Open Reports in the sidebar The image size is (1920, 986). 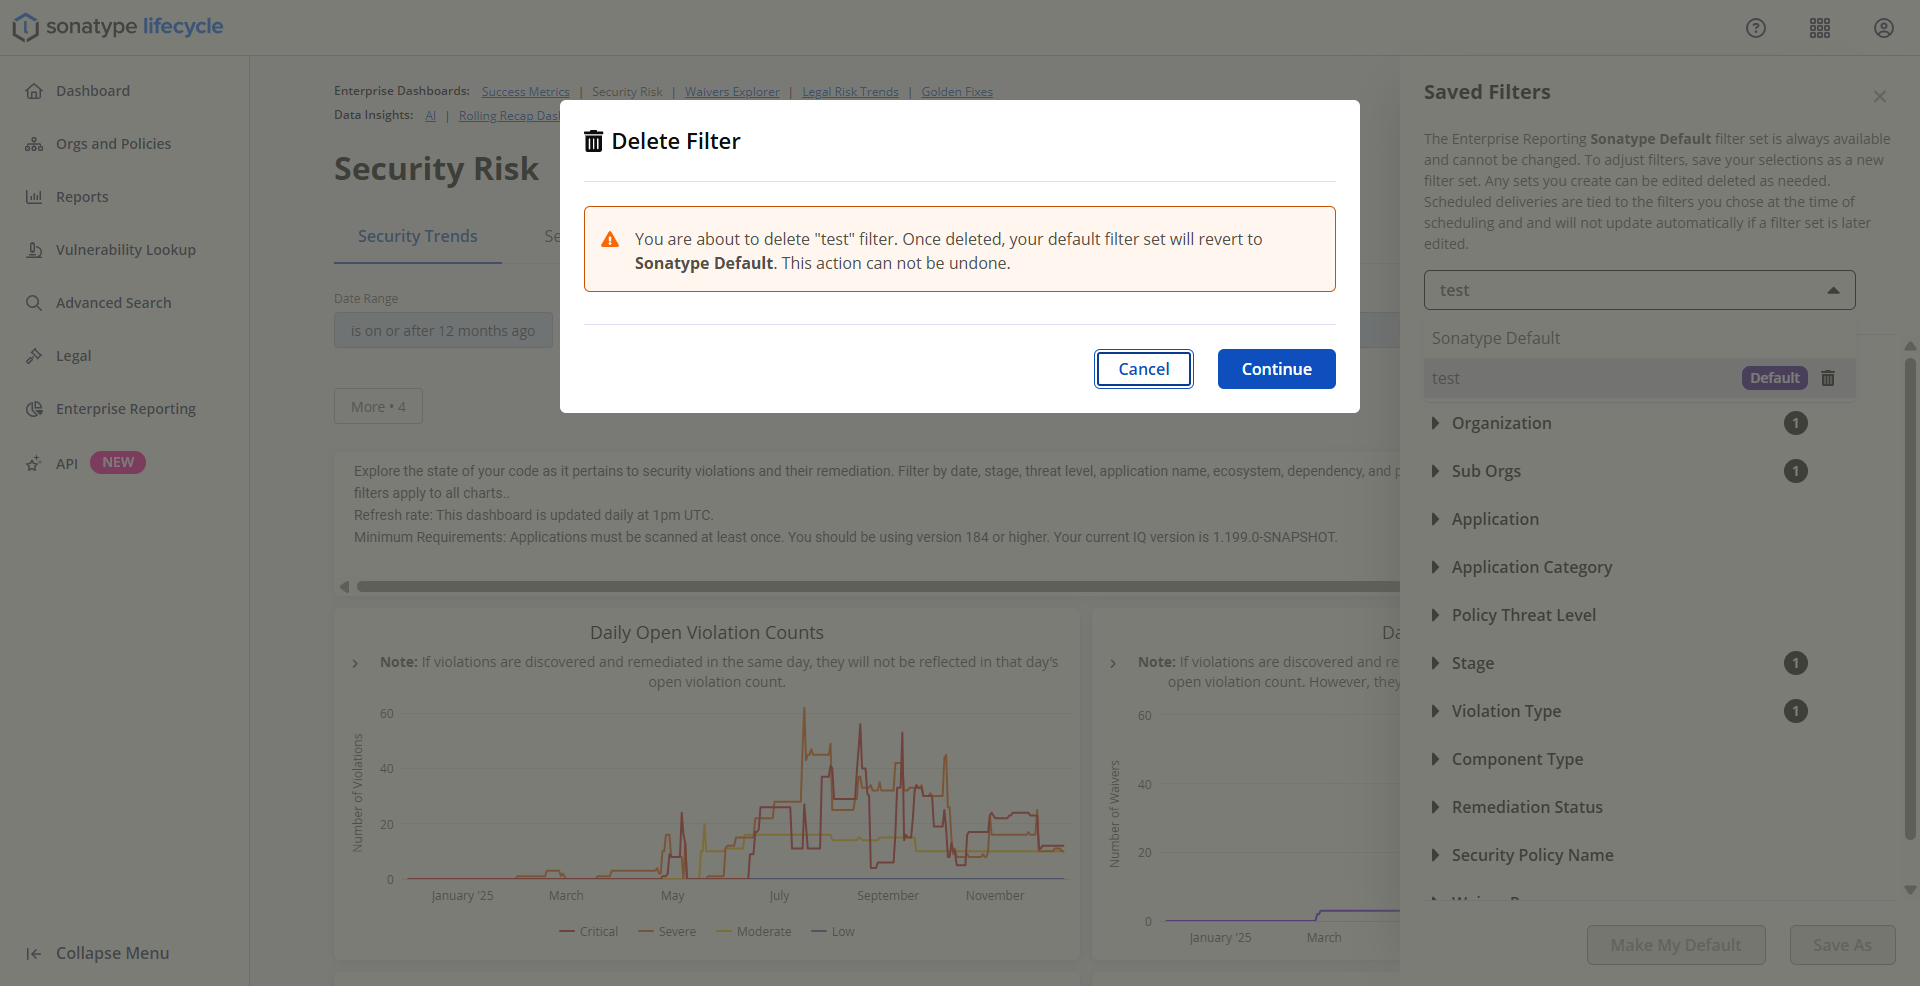click(82, 197)
